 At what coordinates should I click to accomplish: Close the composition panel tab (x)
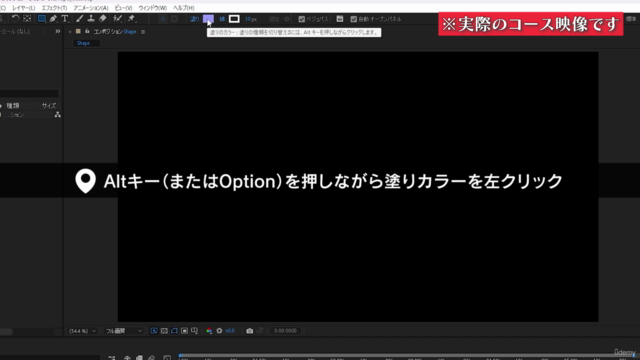[x=70, y=32]
